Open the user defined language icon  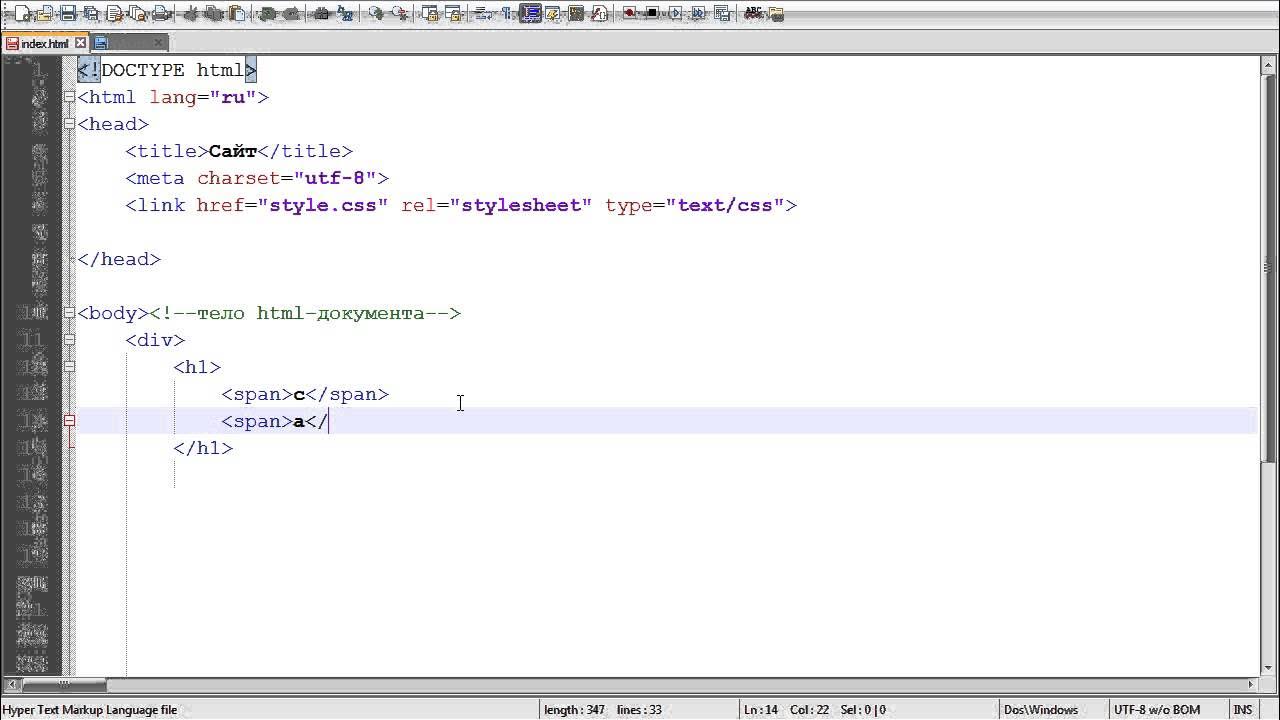click(x=552, y=14)
